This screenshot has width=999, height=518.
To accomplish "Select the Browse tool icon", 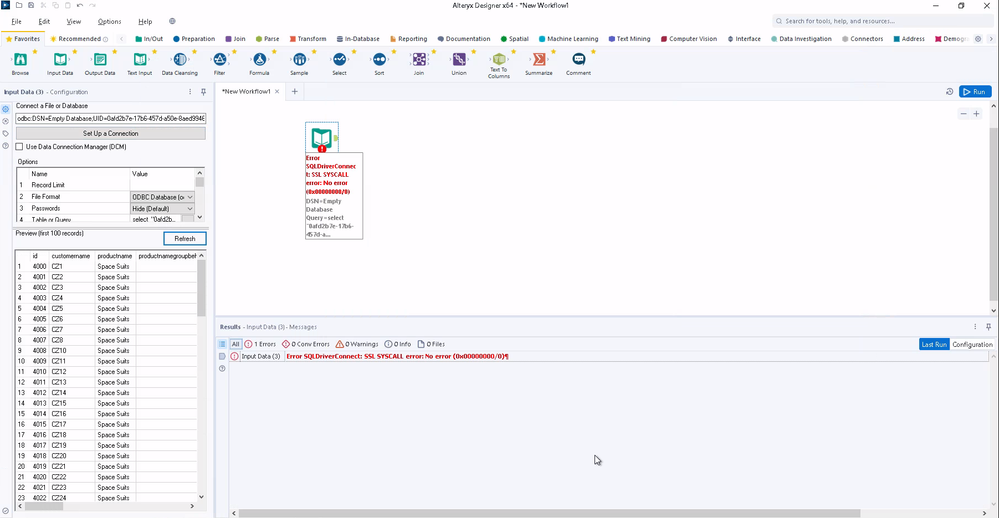I will pyautogui.click(x=20, y=60).
